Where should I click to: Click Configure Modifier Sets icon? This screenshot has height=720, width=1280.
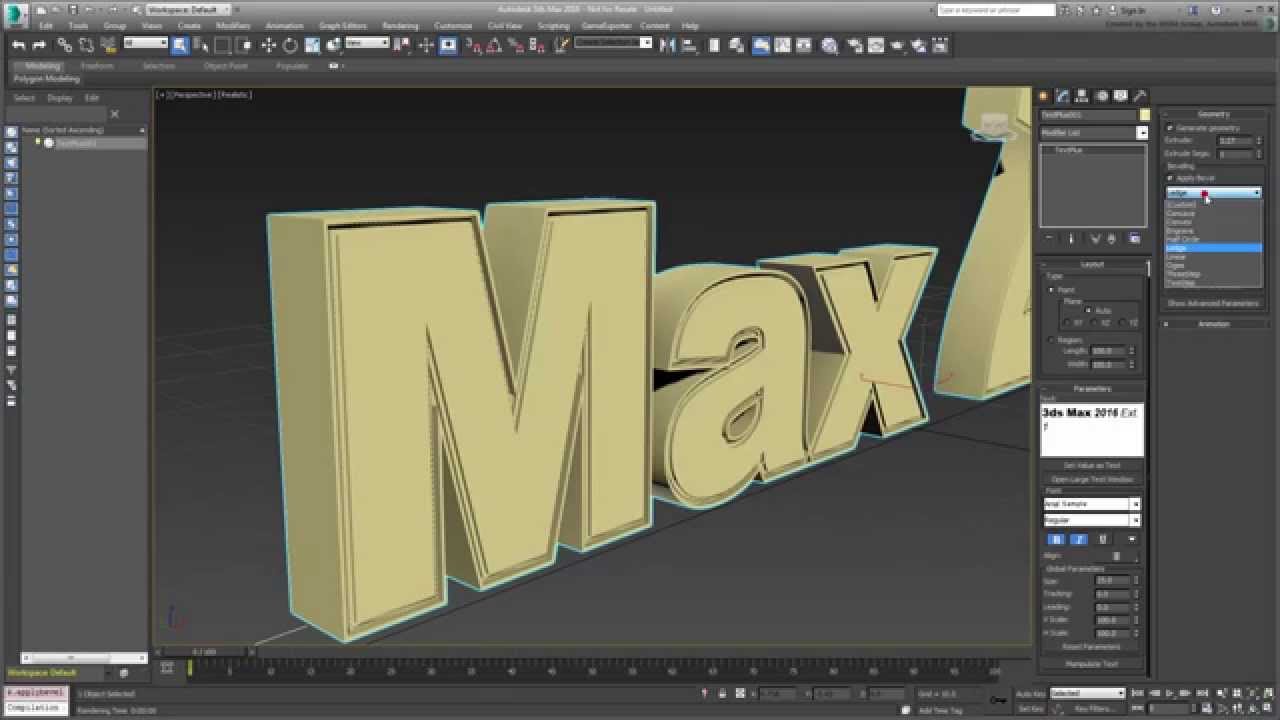[1134, 239]
